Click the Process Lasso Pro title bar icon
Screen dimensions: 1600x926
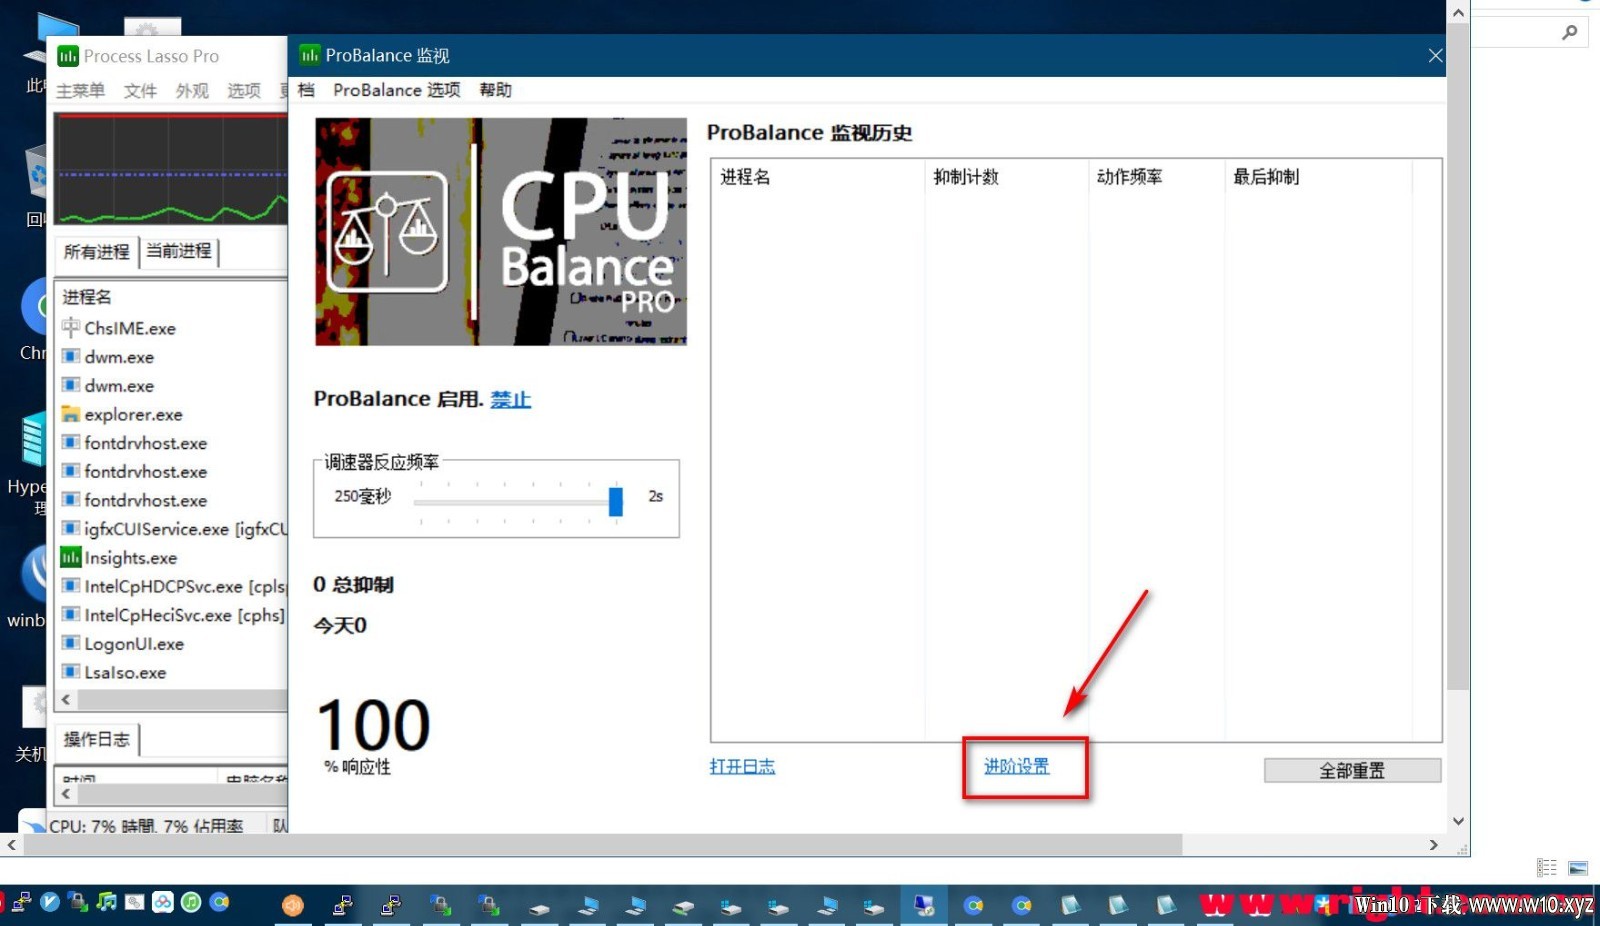click(68, 56)
